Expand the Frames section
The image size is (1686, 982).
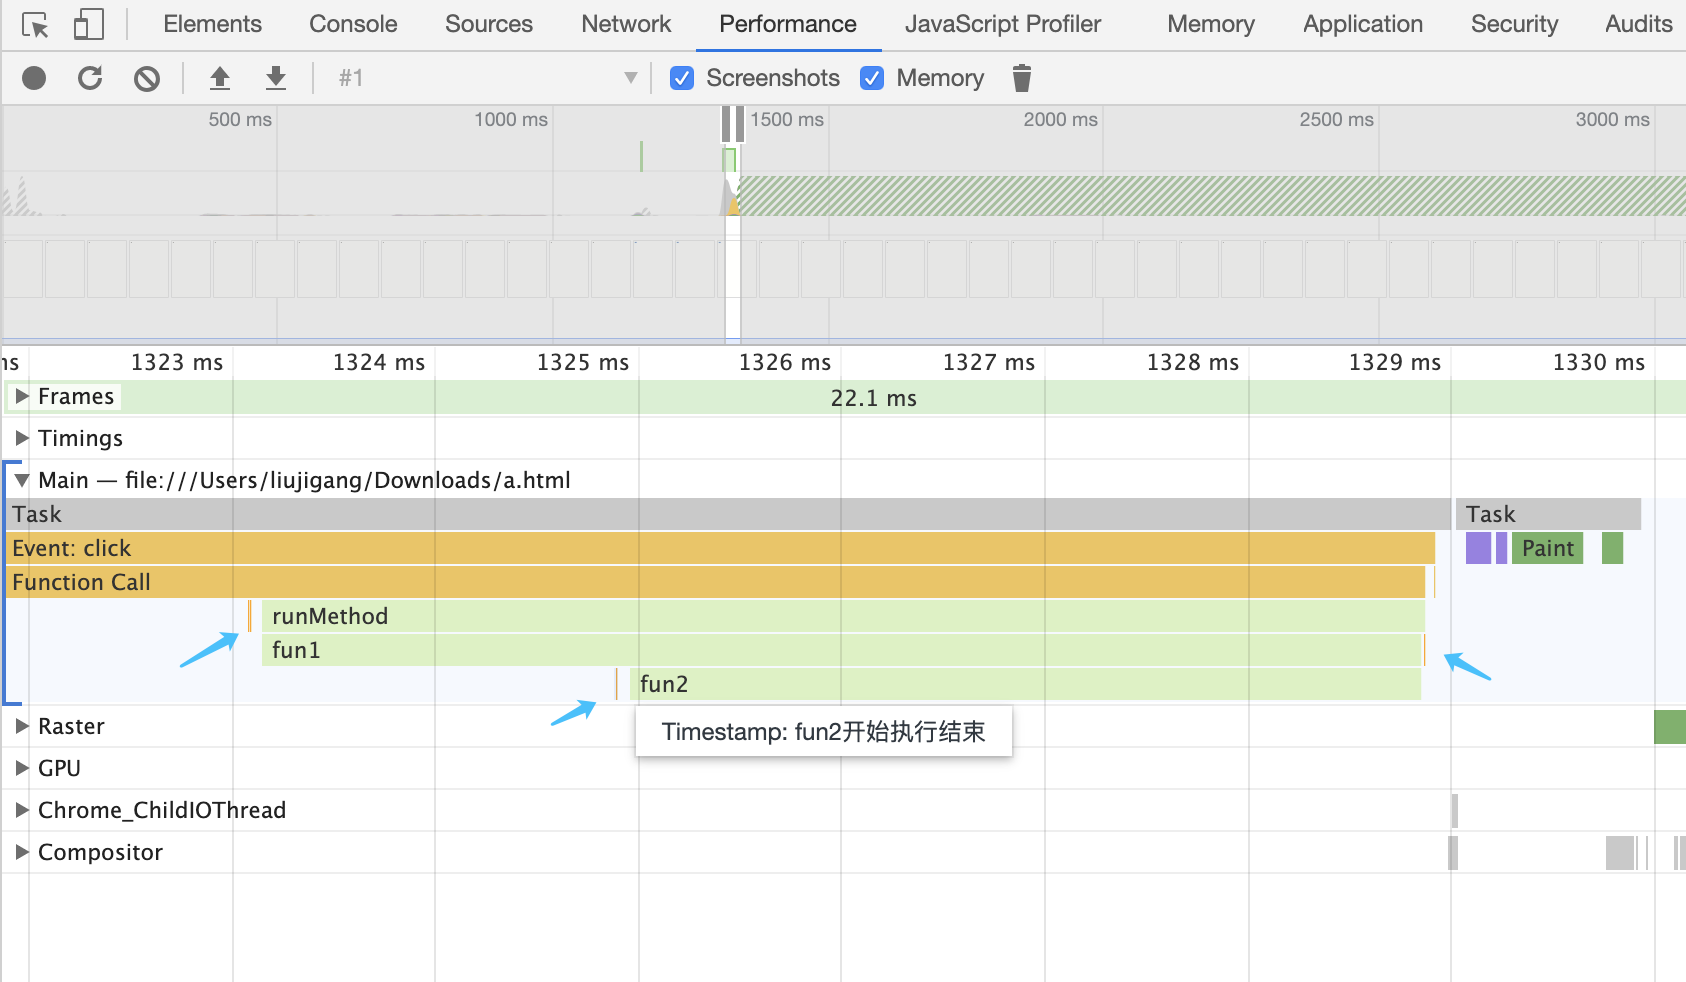(22, 397)
